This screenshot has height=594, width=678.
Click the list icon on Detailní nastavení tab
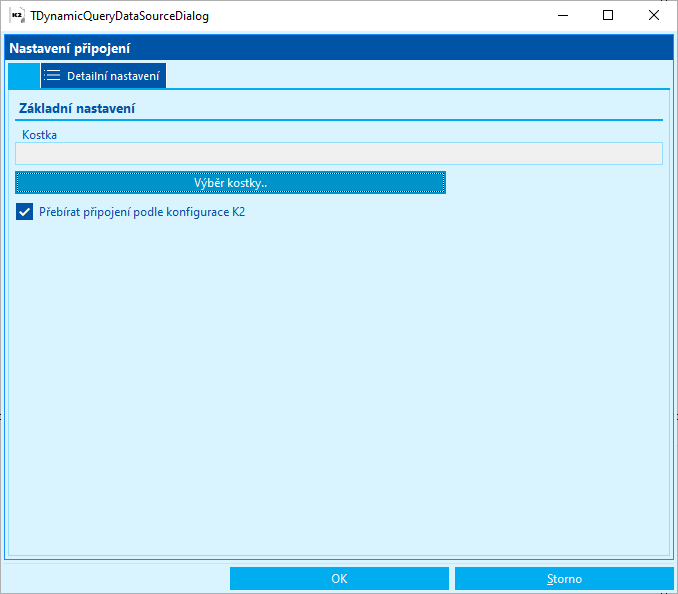52,76
